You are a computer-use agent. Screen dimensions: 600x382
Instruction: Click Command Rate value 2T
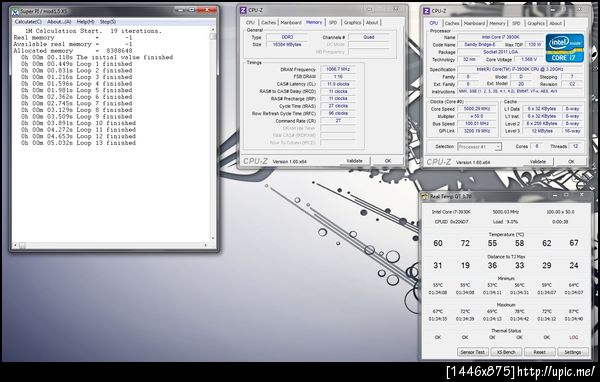338,121
